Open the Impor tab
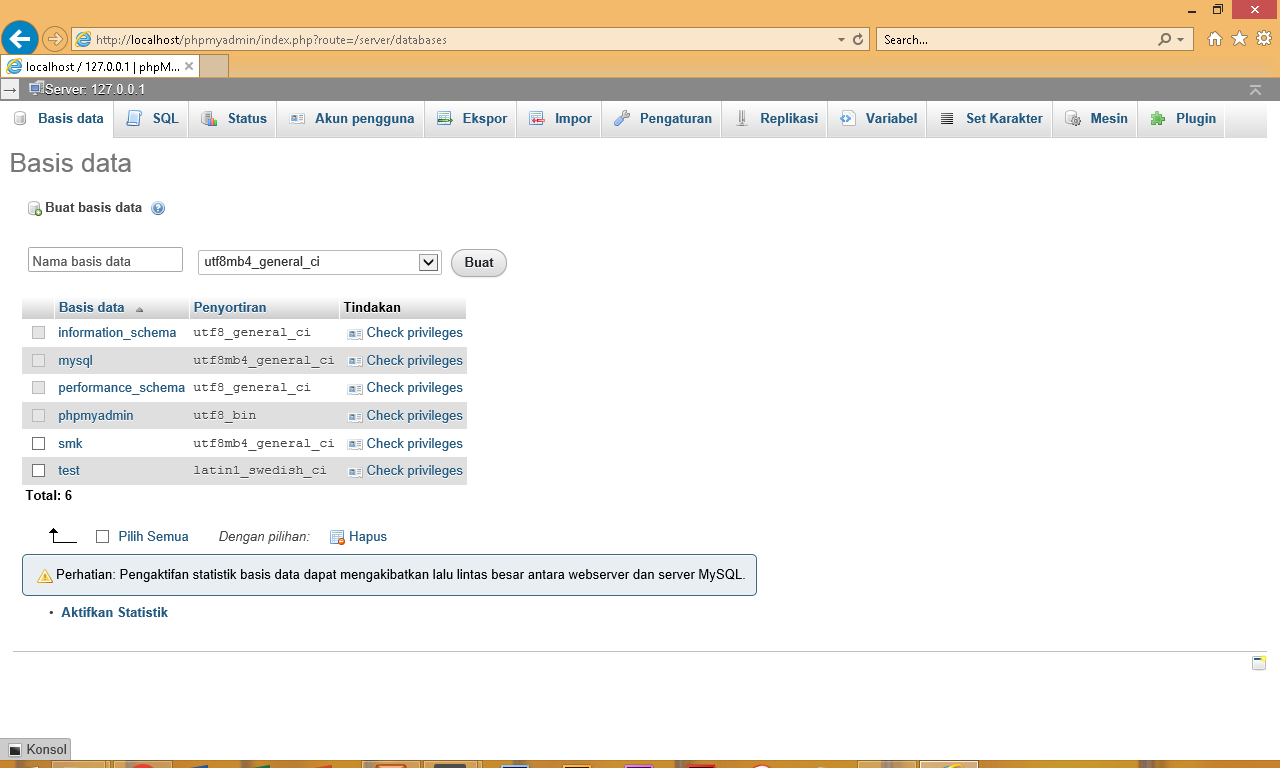The height and width of the screenshot is (768, 1280). (560, 118)
